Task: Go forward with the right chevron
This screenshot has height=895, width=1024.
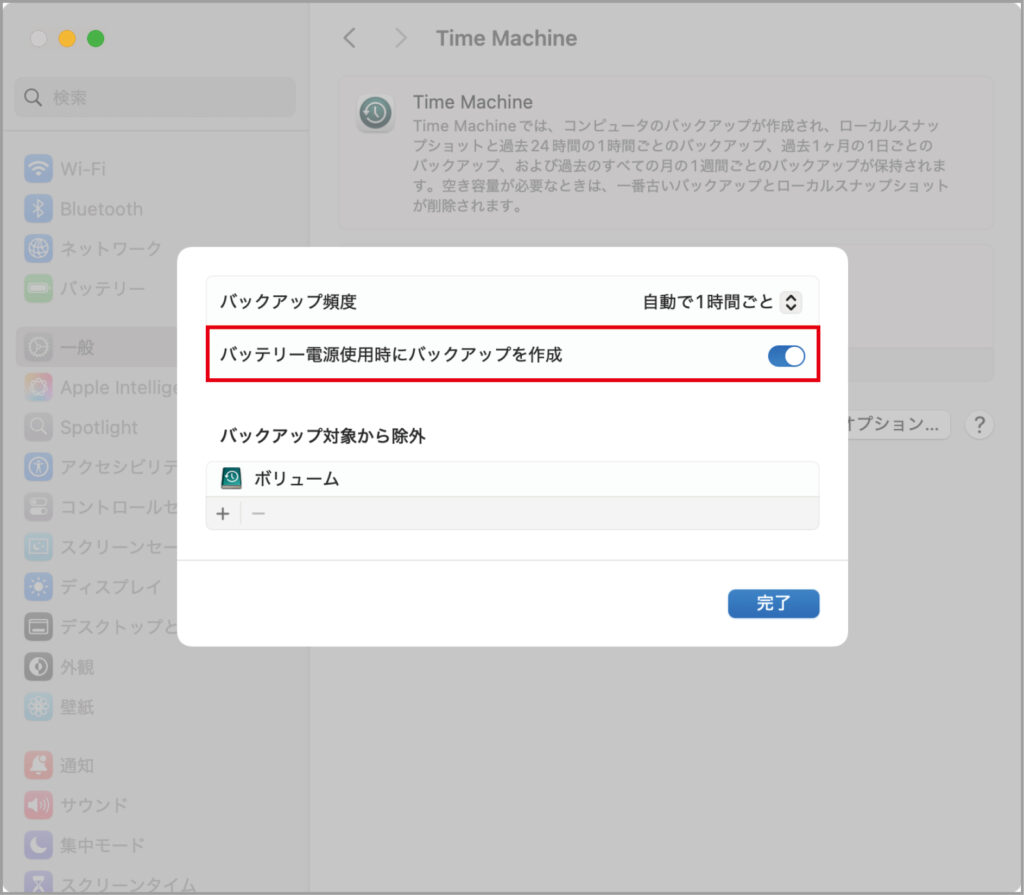Action: [x=400, y=38]
